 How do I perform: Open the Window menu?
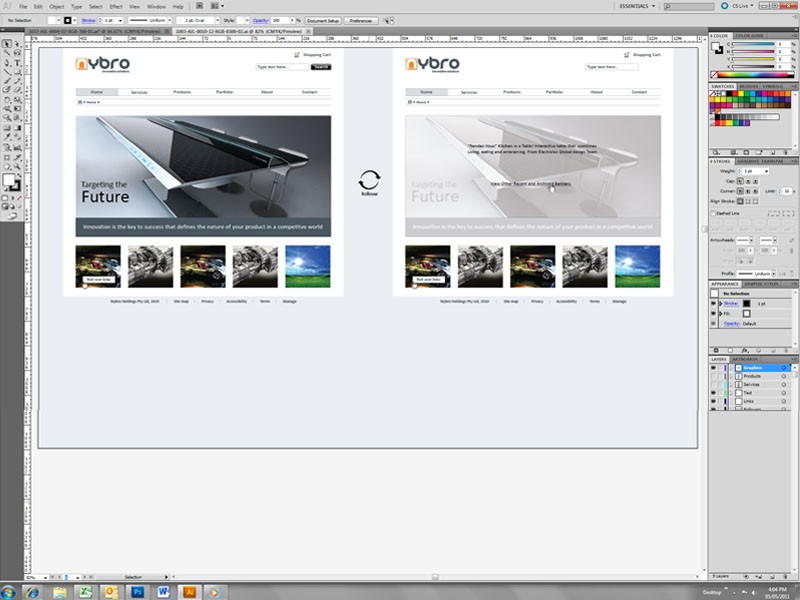[x=156, y=7]
